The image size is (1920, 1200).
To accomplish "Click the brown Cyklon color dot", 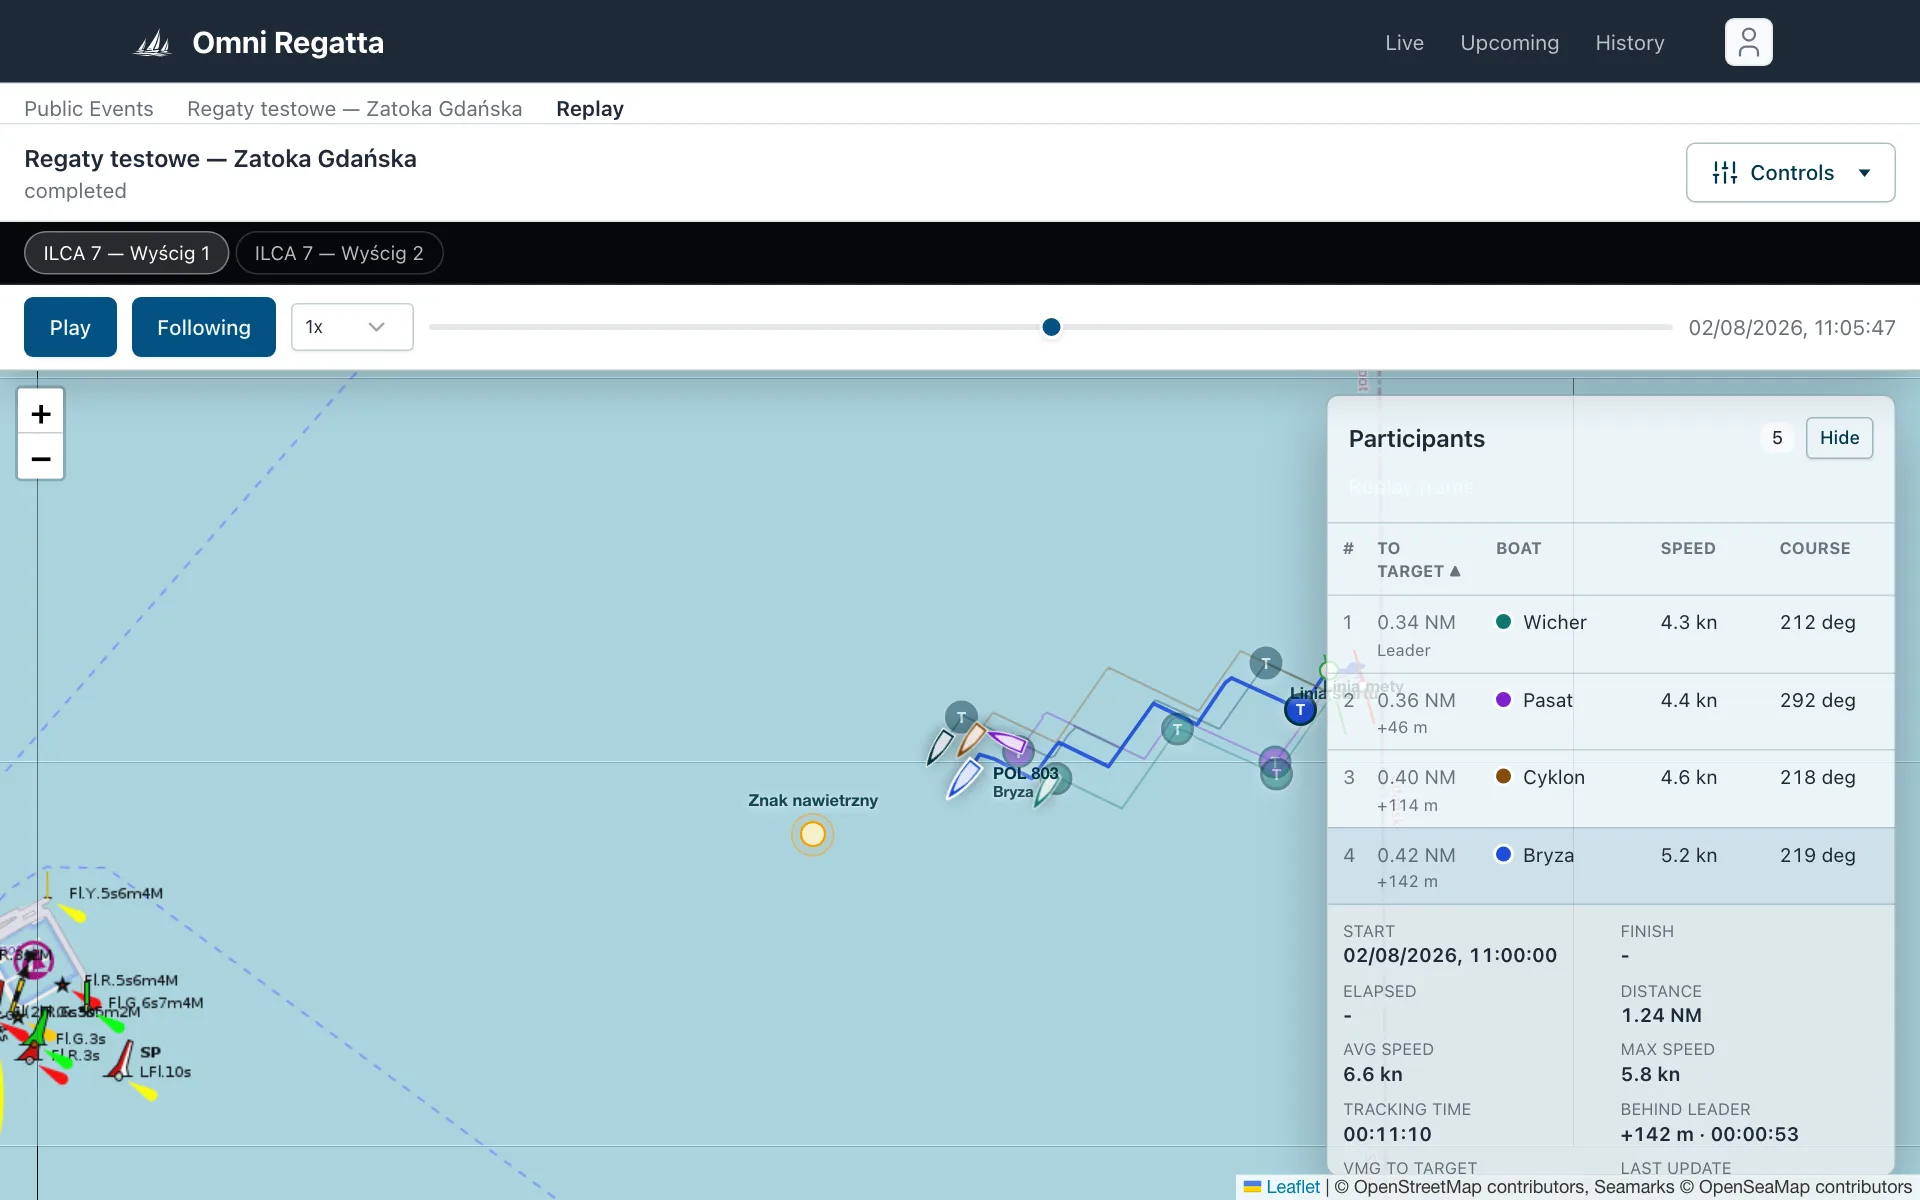I will pos(1503,776).
